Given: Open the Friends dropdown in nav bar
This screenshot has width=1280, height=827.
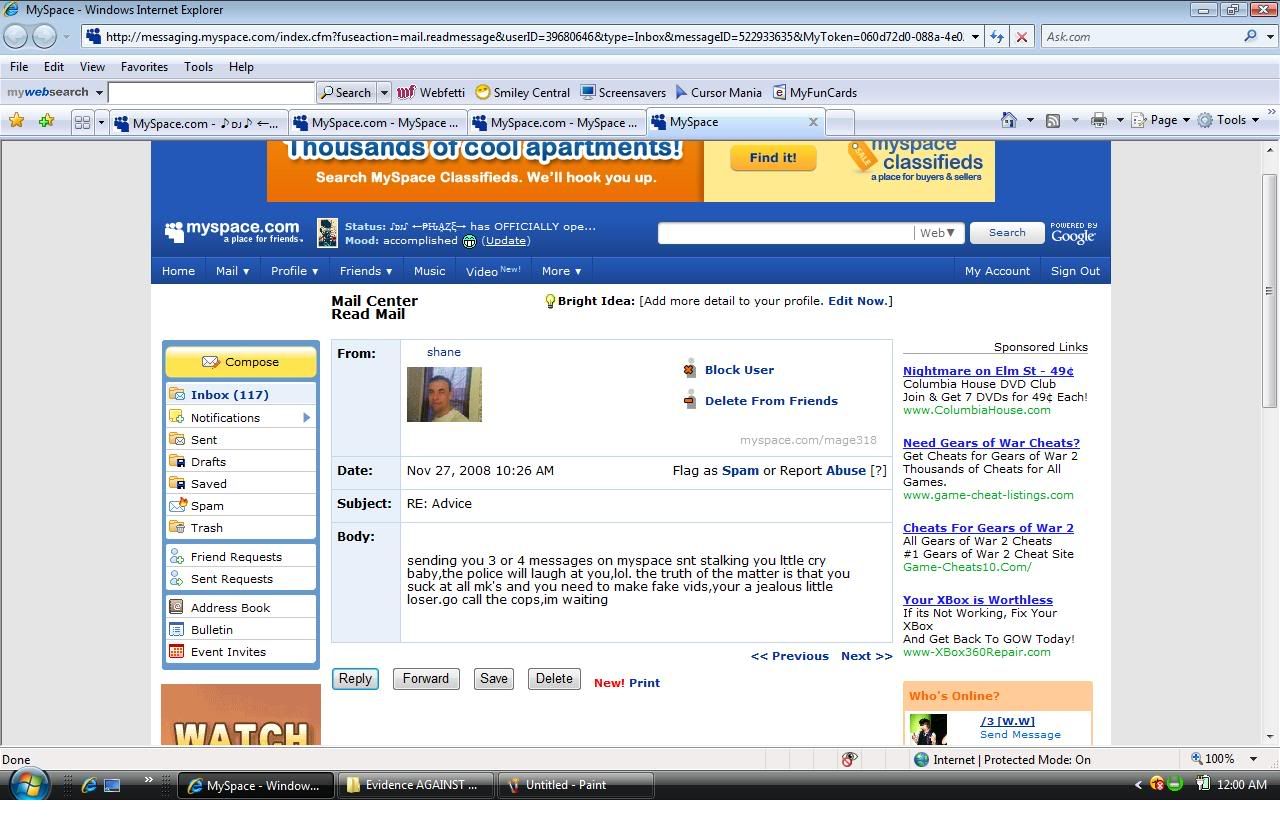Looking at the screenshot, I should [366, 271].
